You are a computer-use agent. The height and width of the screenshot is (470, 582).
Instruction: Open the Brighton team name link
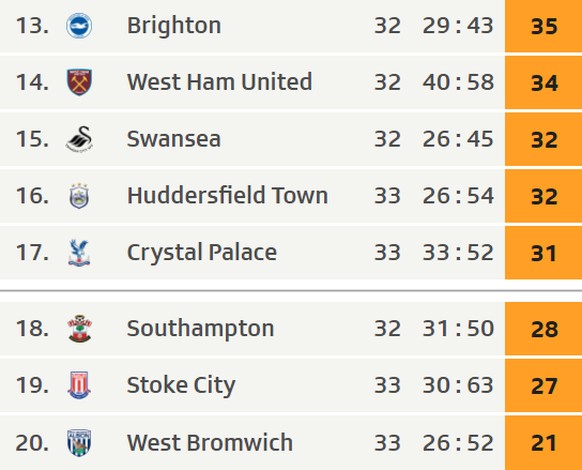point(174,26)
